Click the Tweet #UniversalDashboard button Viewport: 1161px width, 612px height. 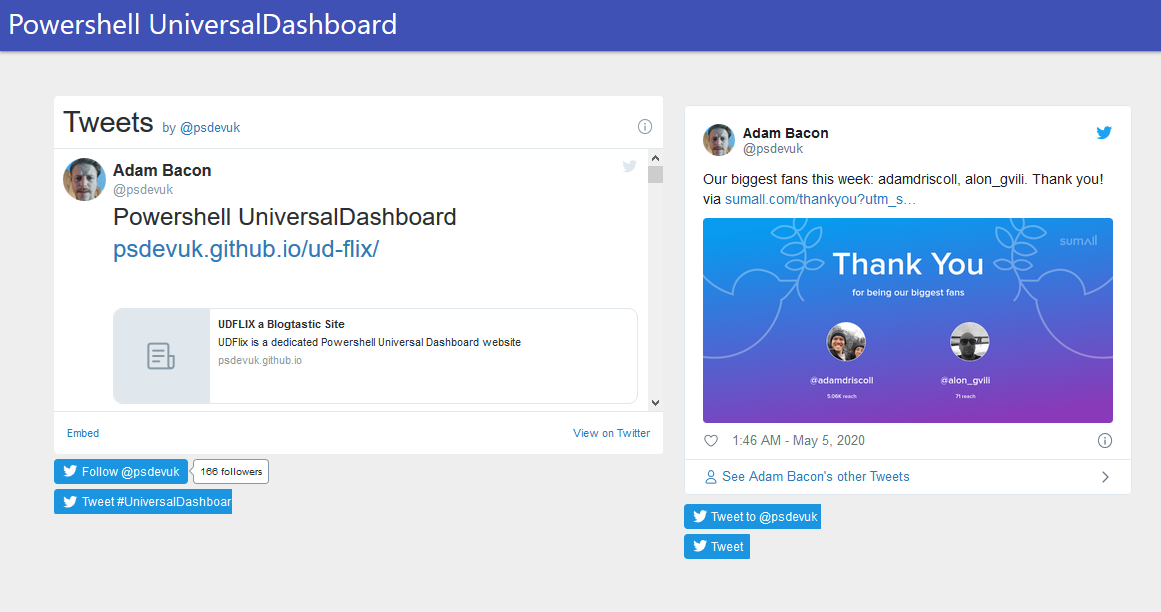pyautogui.click(x=143, y=502)
